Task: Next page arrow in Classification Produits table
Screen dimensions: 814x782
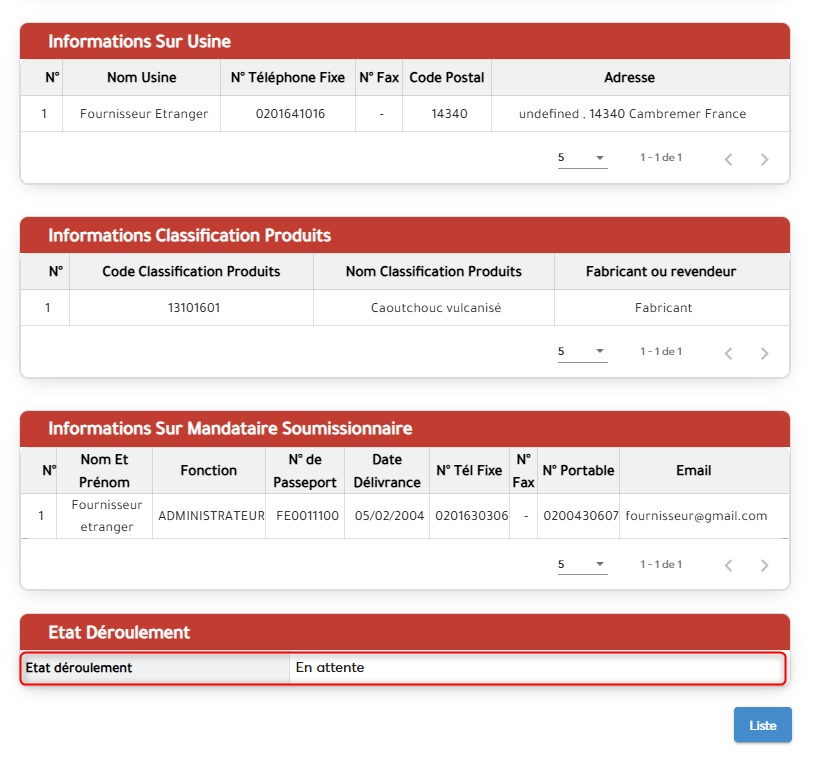Action: click(764, 353)
